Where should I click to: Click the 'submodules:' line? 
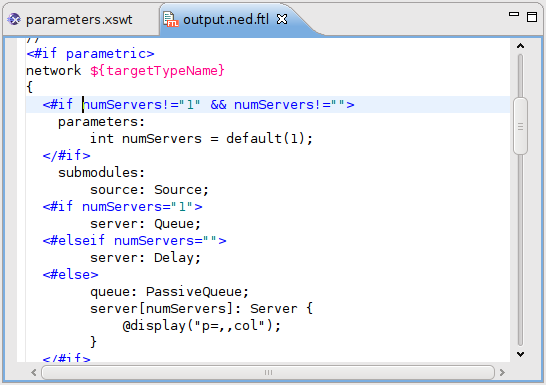pos(101,173)
